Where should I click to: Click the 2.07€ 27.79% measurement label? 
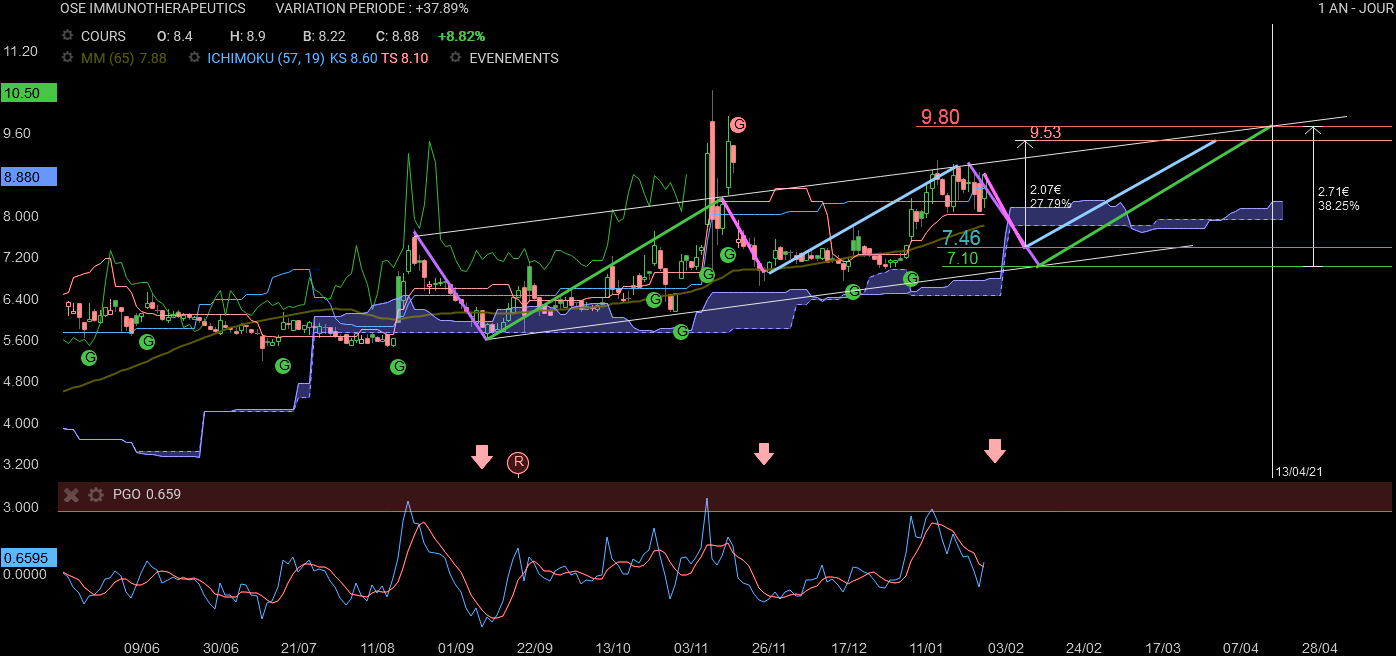[x=1050, y=196]
